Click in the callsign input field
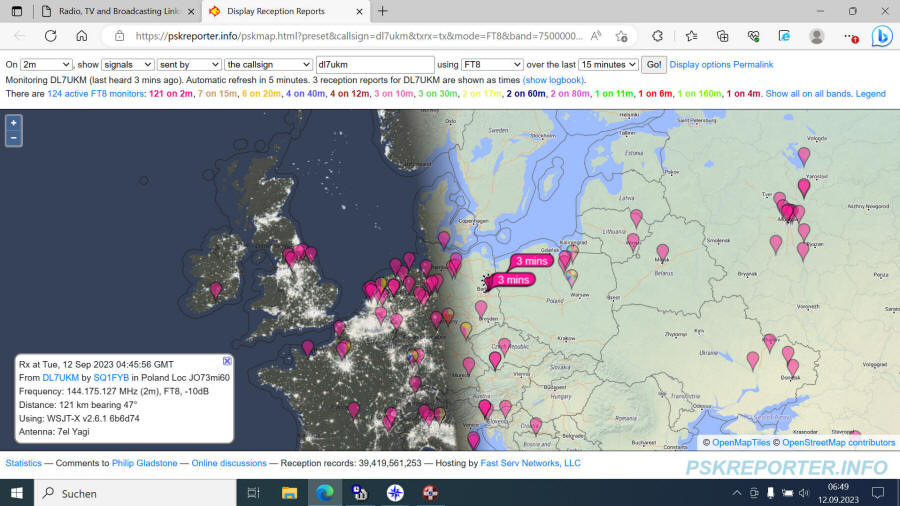The height and width of the screenshot is (506, 900). click(375, 64)
